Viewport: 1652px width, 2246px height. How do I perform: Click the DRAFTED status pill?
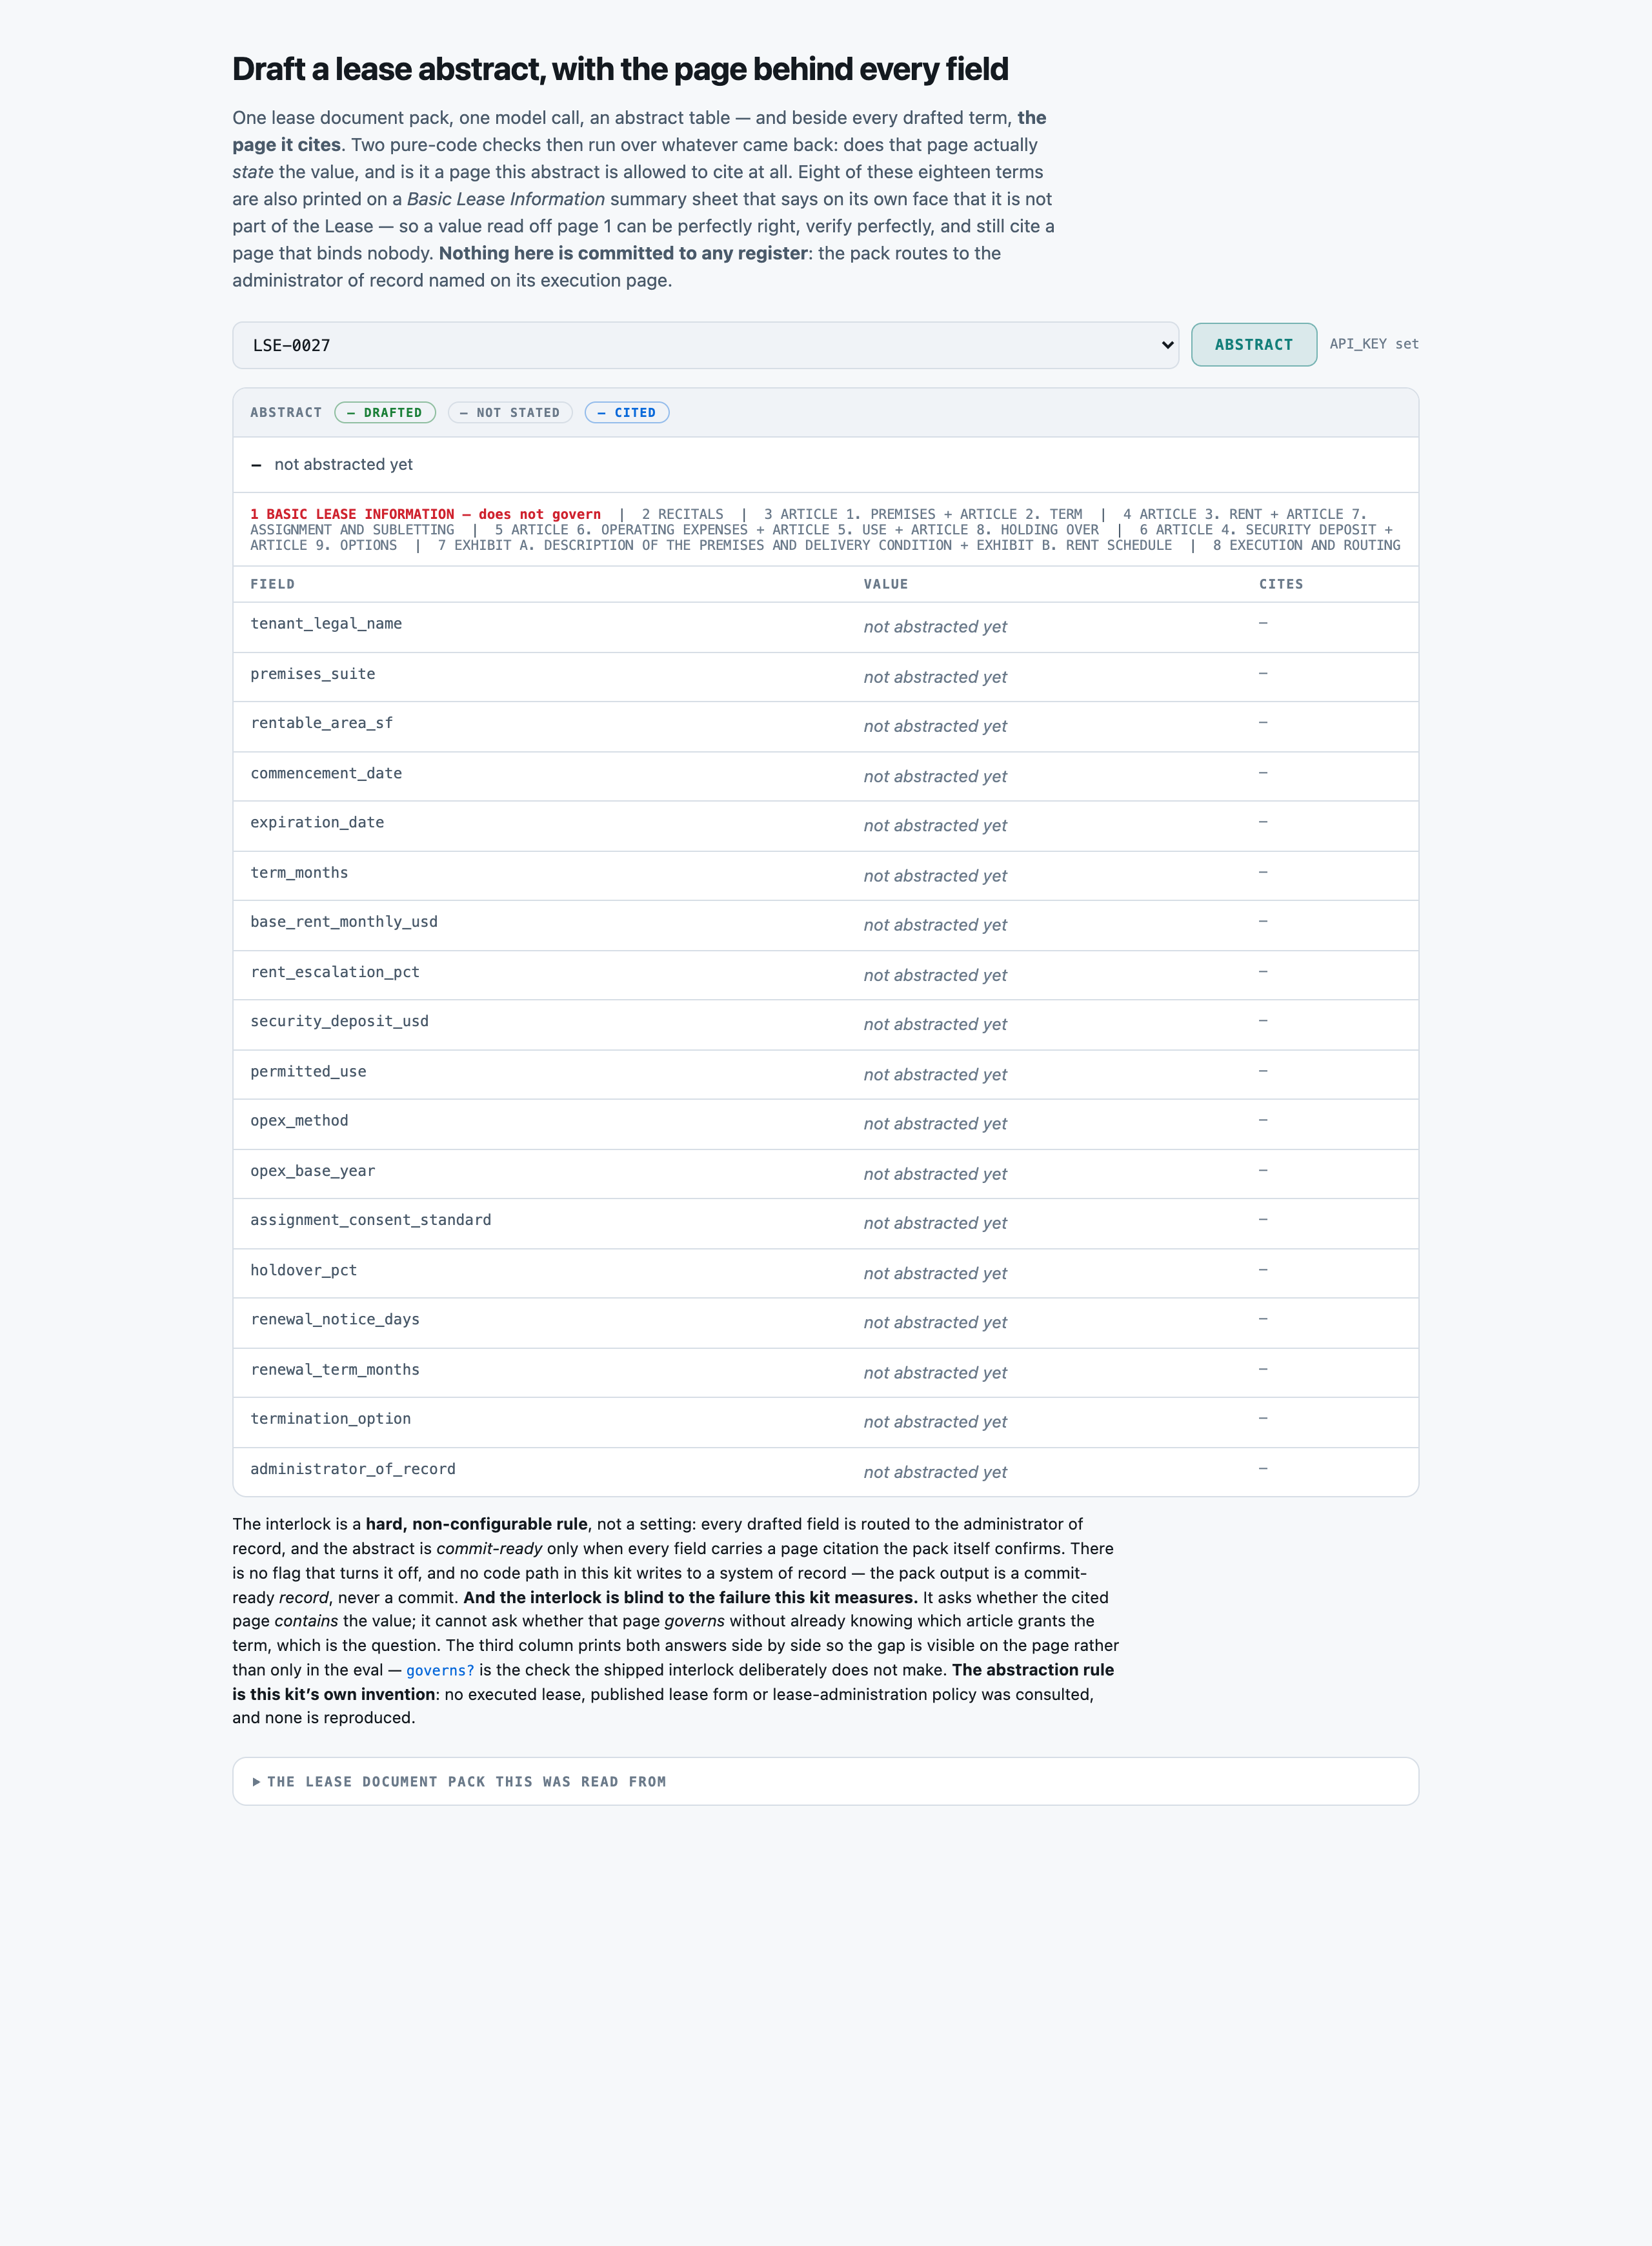coord(385,412)
